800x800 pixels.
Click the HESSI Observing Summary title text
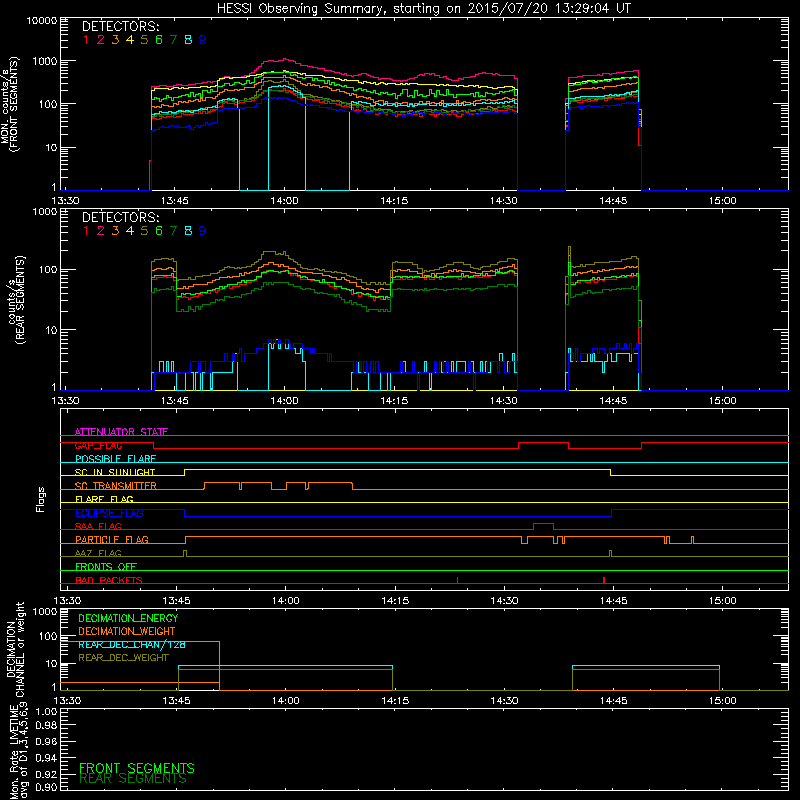coord(423,9)
